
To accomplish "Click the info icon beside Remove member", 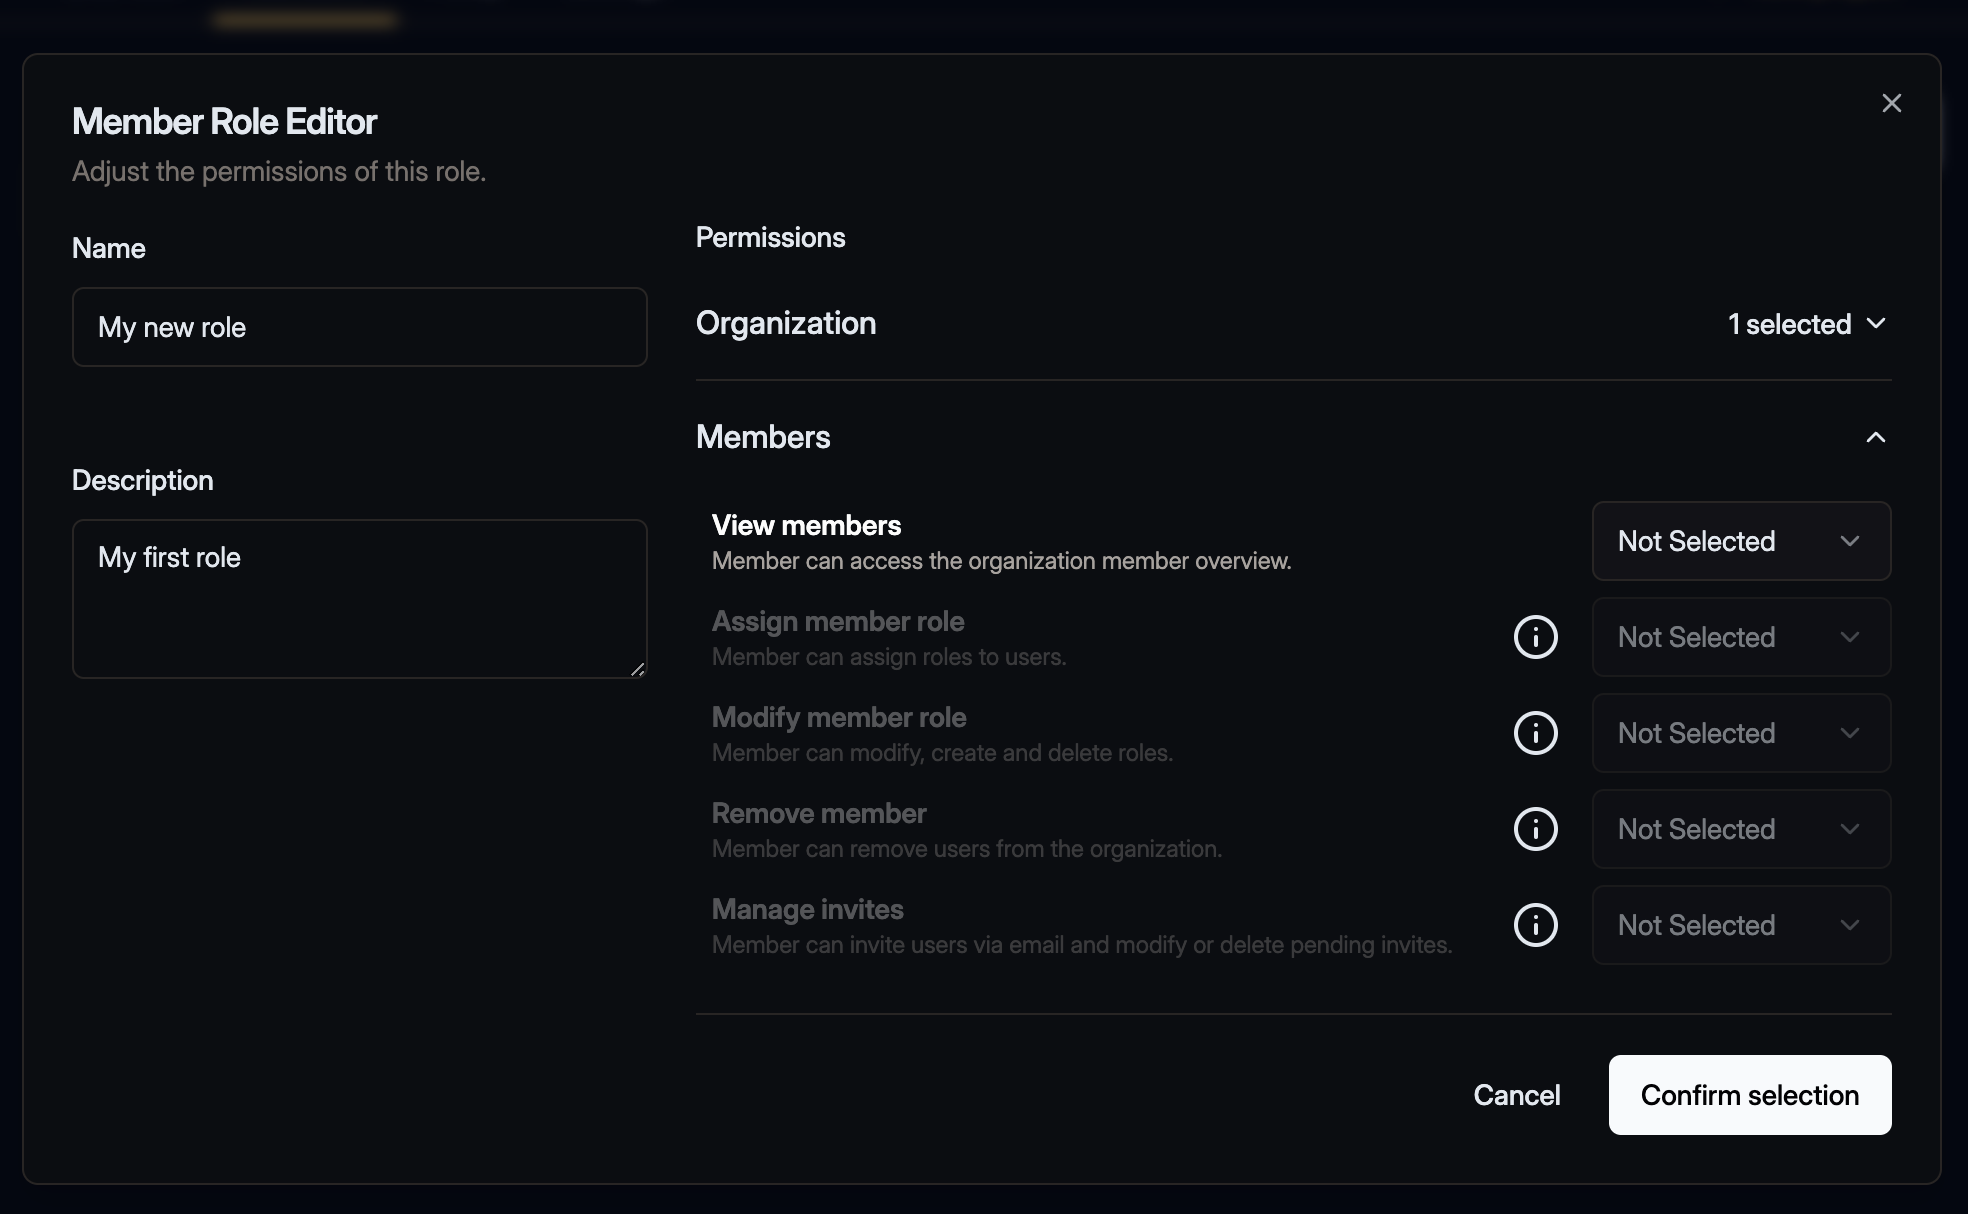I will pos(1536,829).
